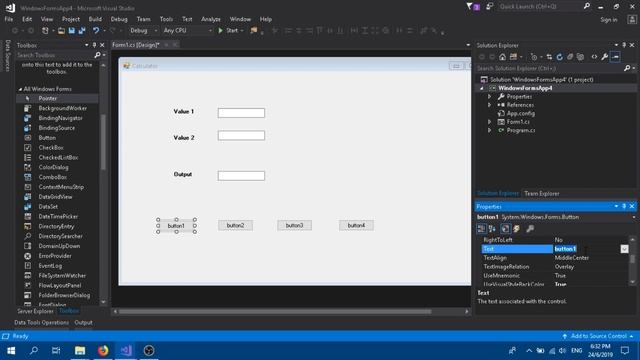
Task: Switch to the Team Explorer tab
Action: (x=542, y=193)
